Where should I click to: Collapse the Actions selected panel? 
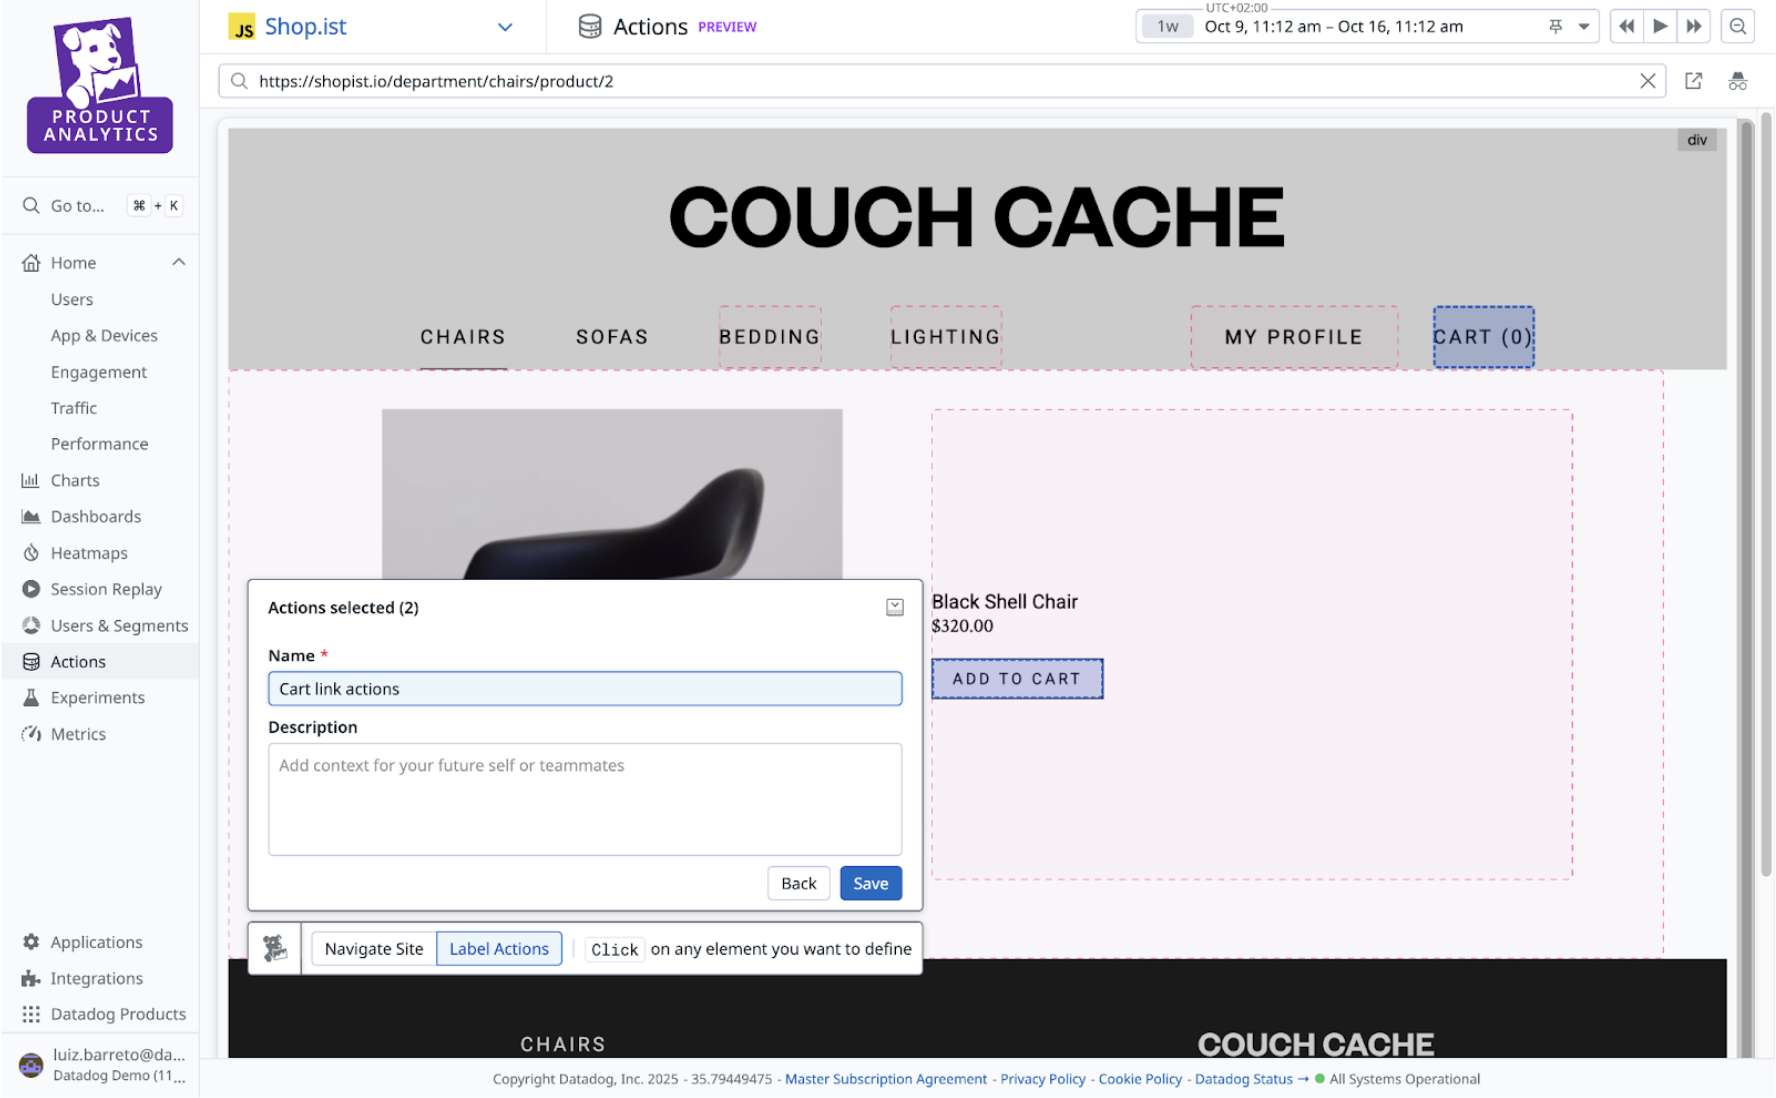coord(894,607)
